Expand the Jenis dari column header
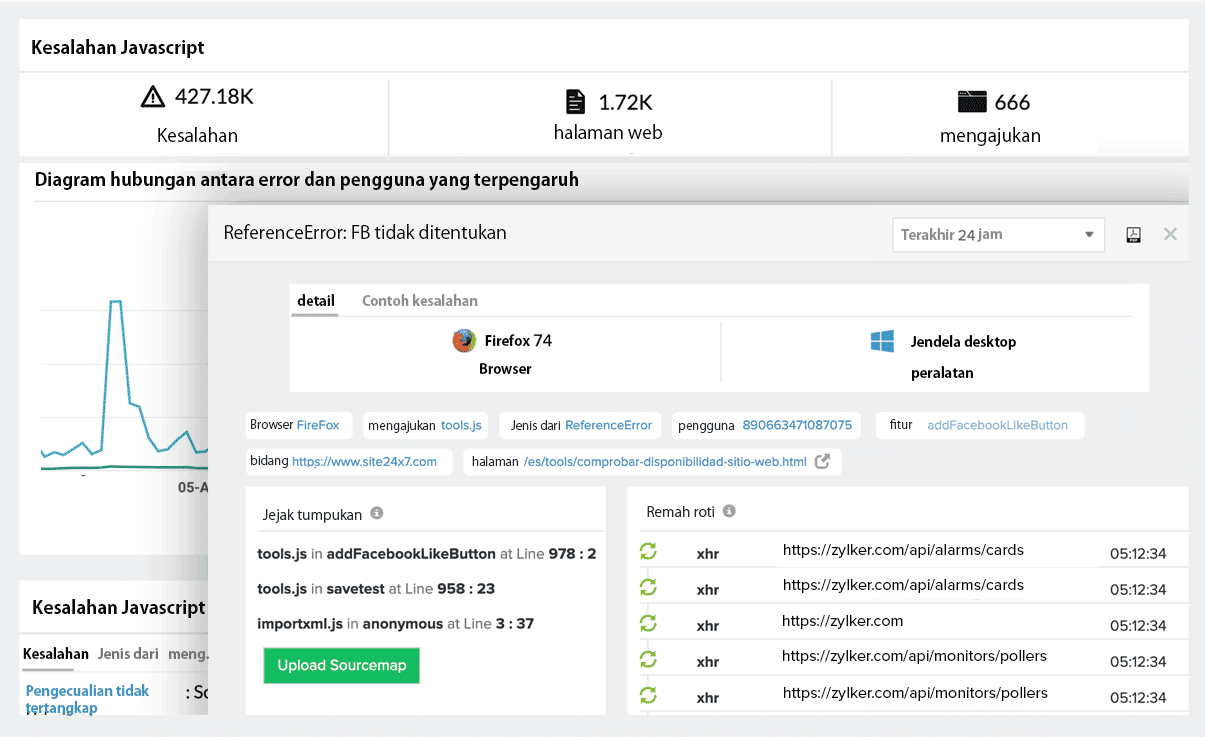Image resolution: width=1205 pixels, height=737 pixels. click(127, 653)
